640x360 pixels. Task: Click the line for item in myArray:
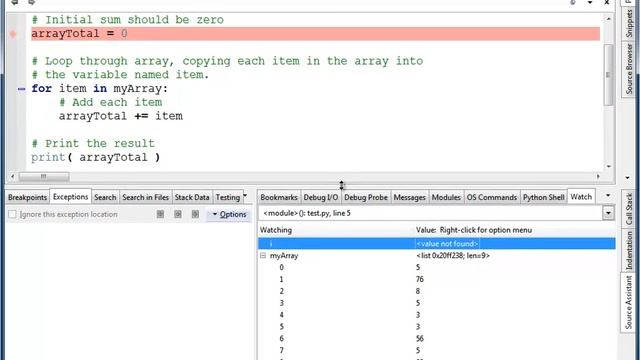pos(100,89)
